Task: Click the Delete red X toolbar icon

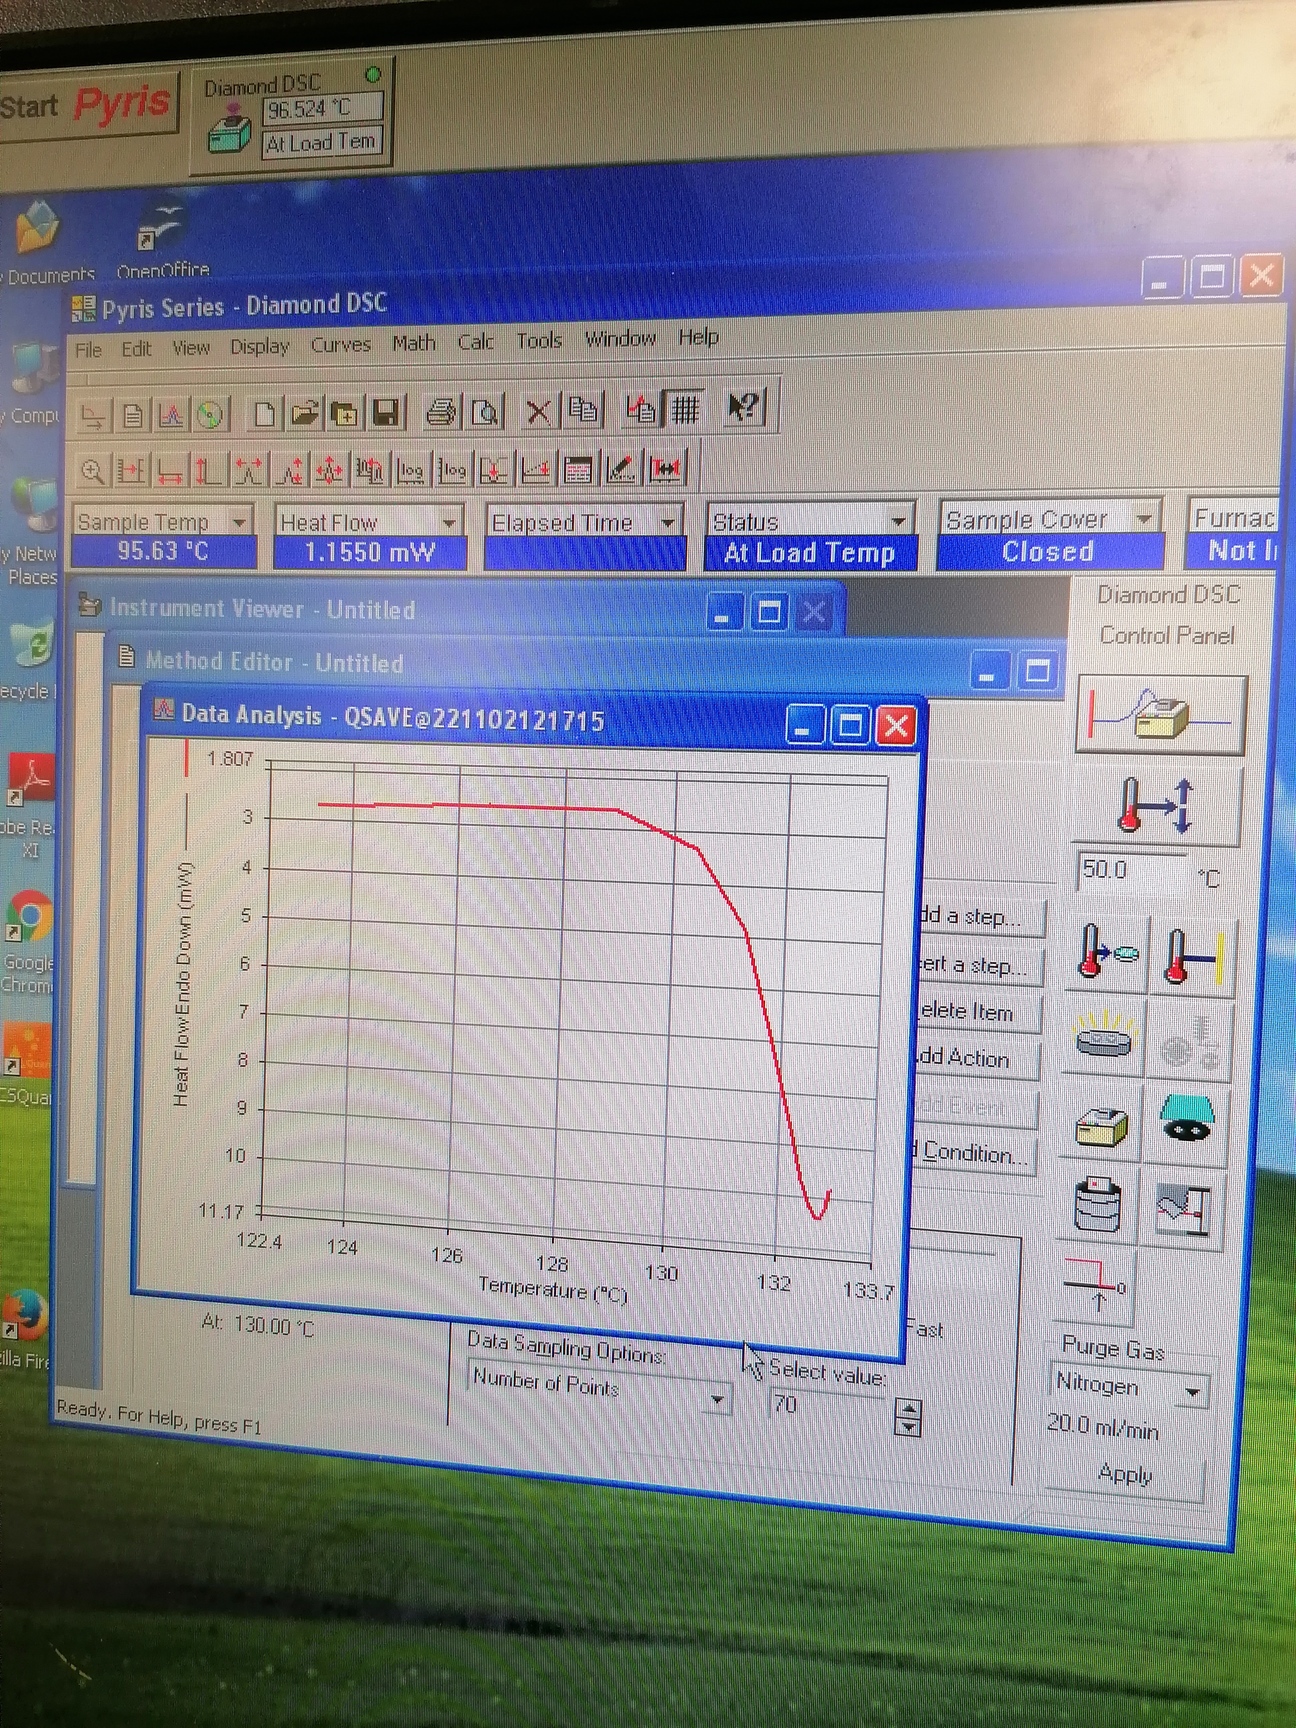Action: coord(538,410)
